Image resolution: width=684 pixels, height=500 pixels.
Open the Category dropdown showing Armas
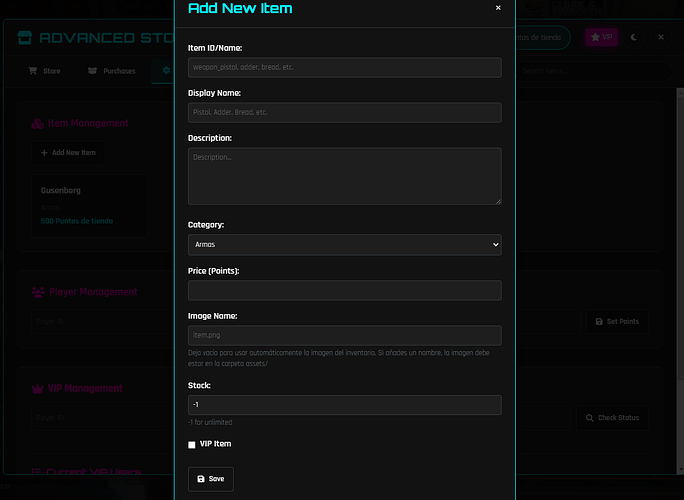point(345,245)
